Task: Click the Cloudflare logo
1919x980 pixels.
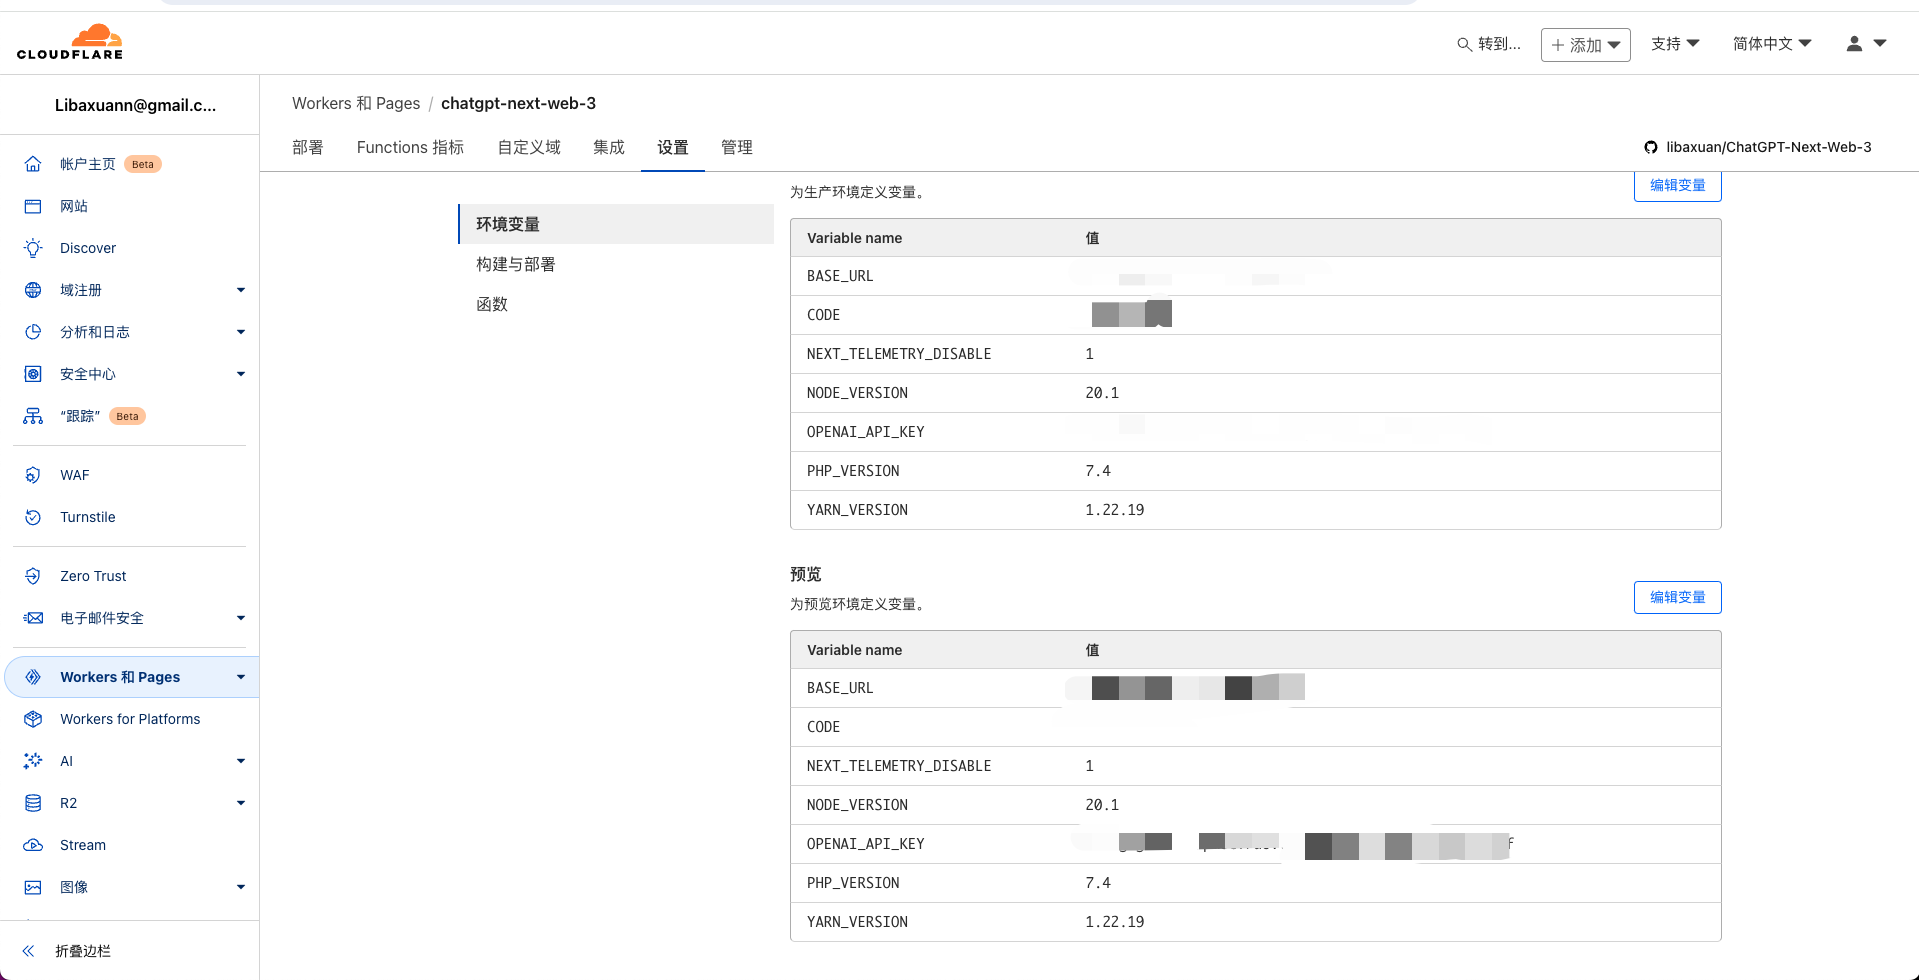Action: click(x=70, y=42)
